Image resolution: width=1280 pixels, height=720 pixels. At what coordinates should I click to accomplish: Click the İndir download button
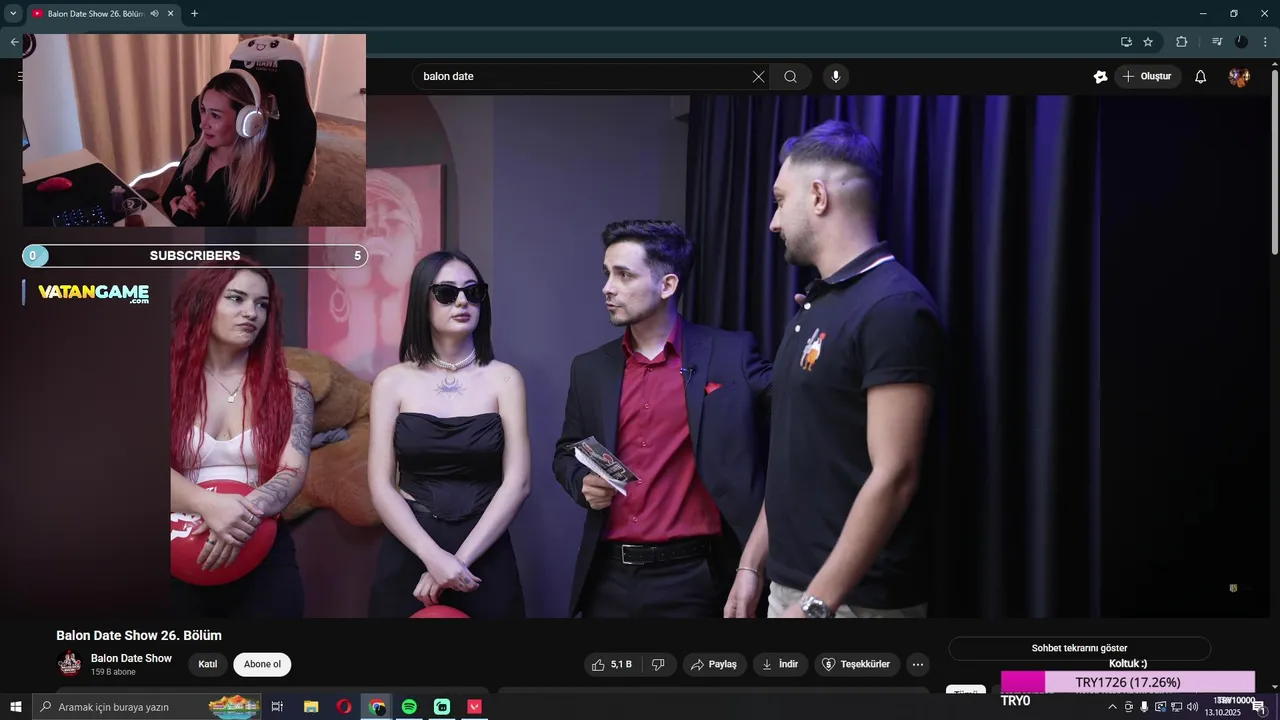pos(780,665)
